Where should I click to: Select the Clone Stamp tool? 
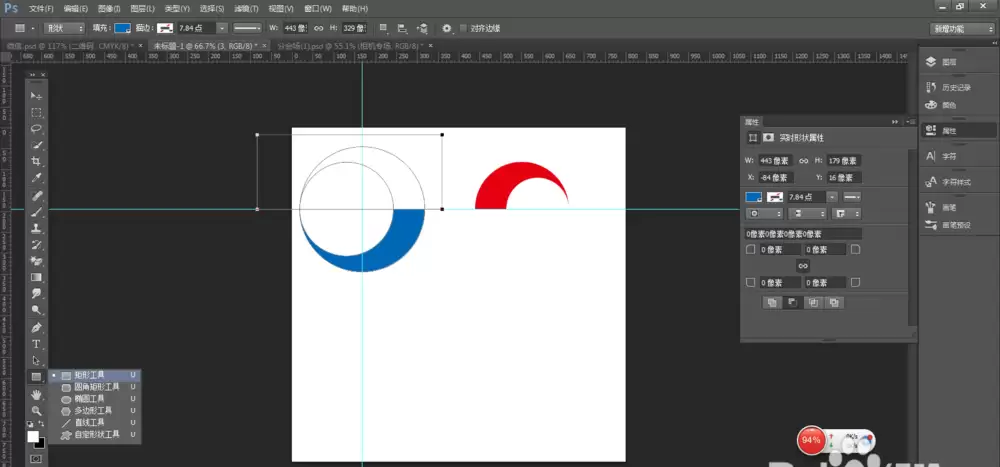[36, 228]
